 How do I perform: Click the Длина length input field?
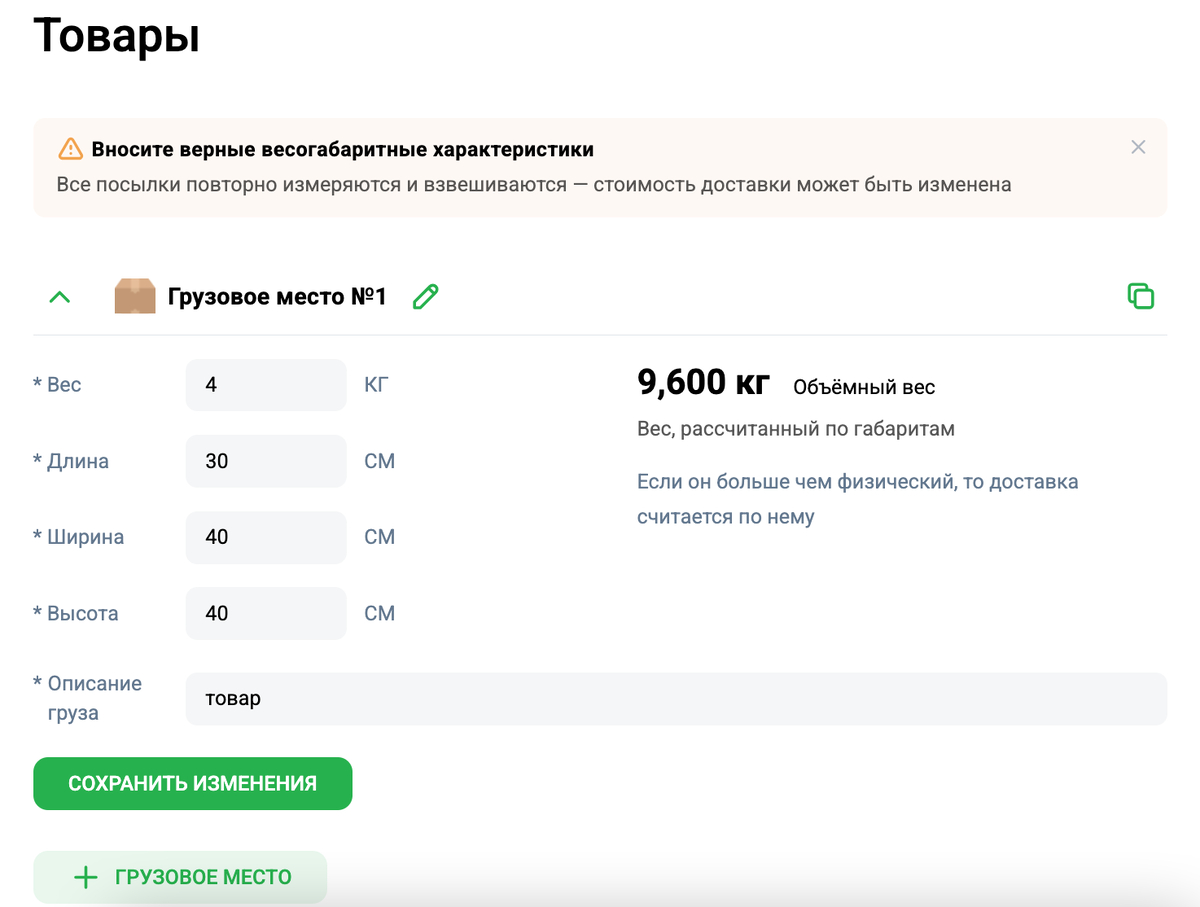click(266, 461)
